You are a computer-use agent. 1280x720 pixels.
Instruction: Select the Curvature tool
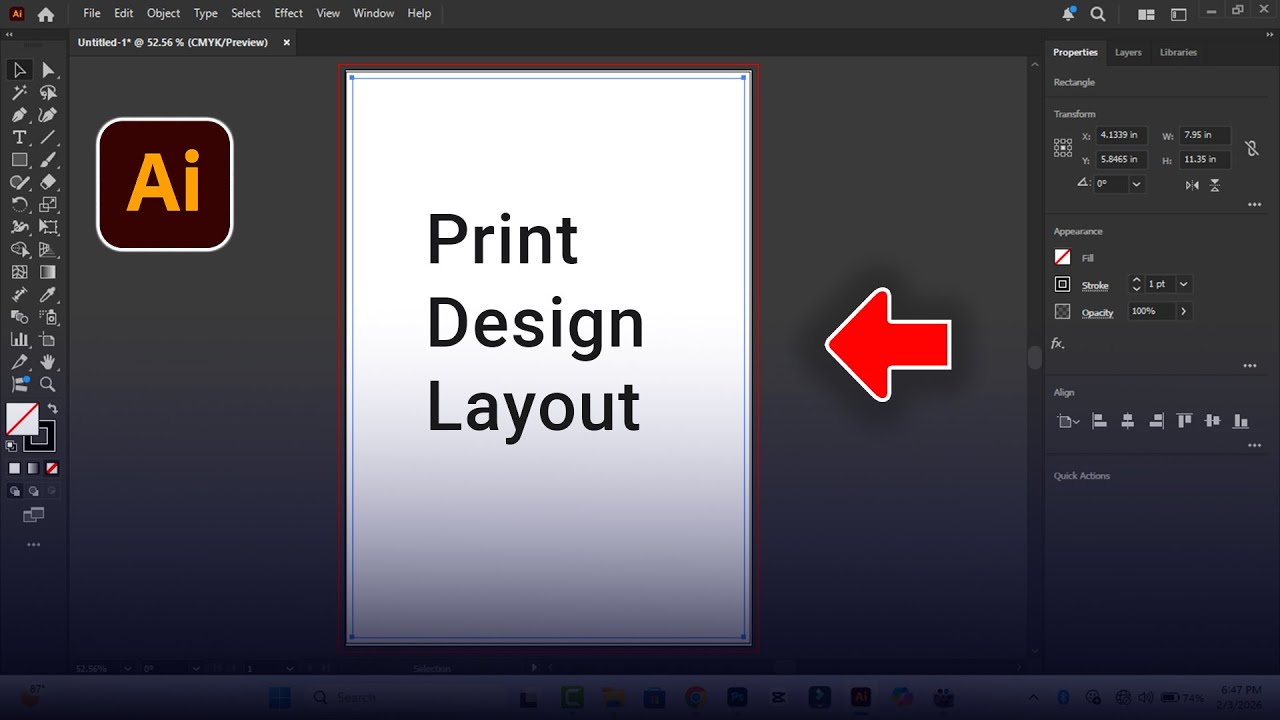tap(48, 115)
